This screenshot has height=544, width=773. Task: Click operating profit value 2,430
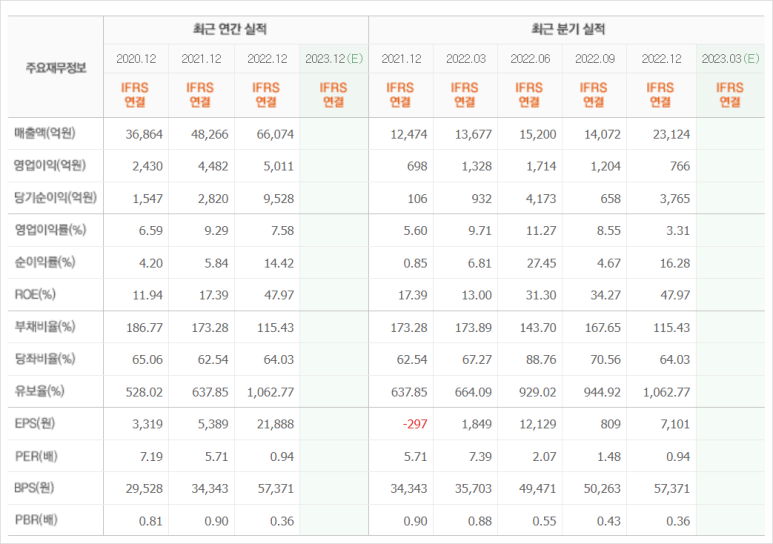(x=147, y=166)
